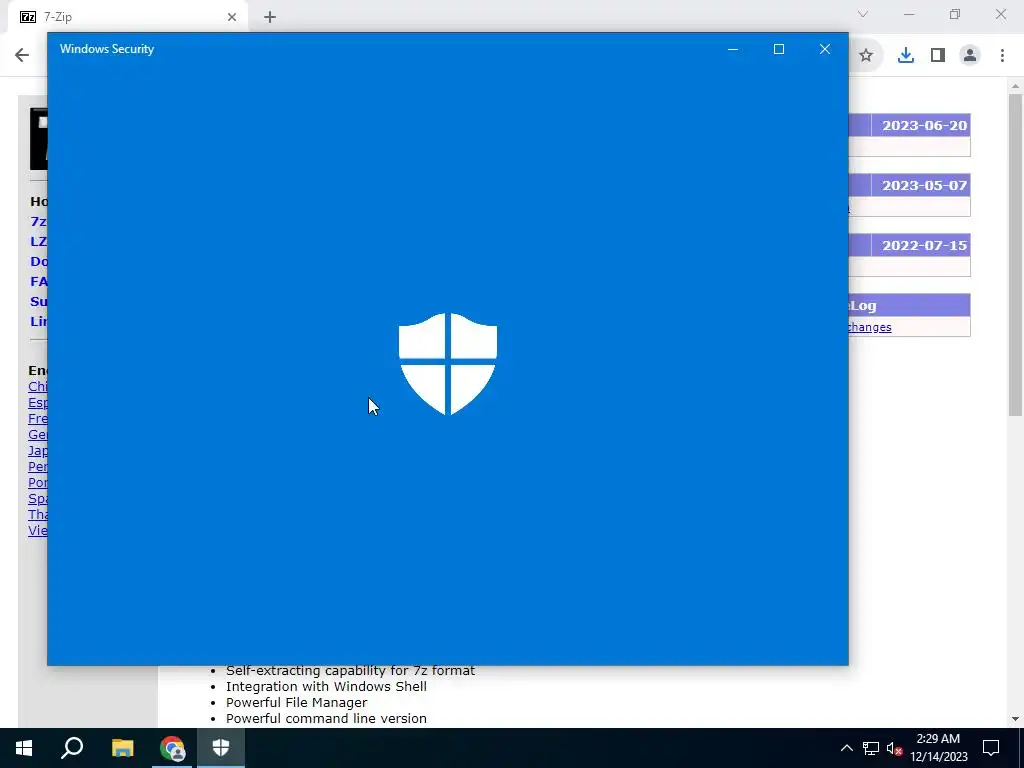1024x768 pixels.
Task: Click the Chrome back arrow button
Action: pyautogui.click(x=22, y=55)
